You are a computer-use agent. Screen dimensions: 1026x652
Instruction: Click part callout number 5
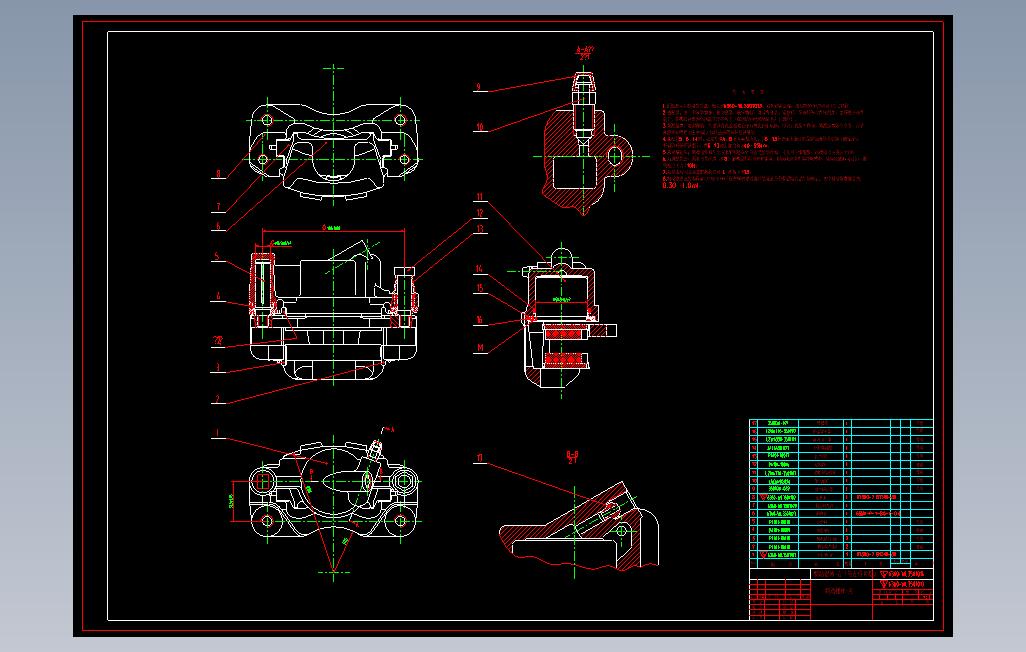(217, 257)
